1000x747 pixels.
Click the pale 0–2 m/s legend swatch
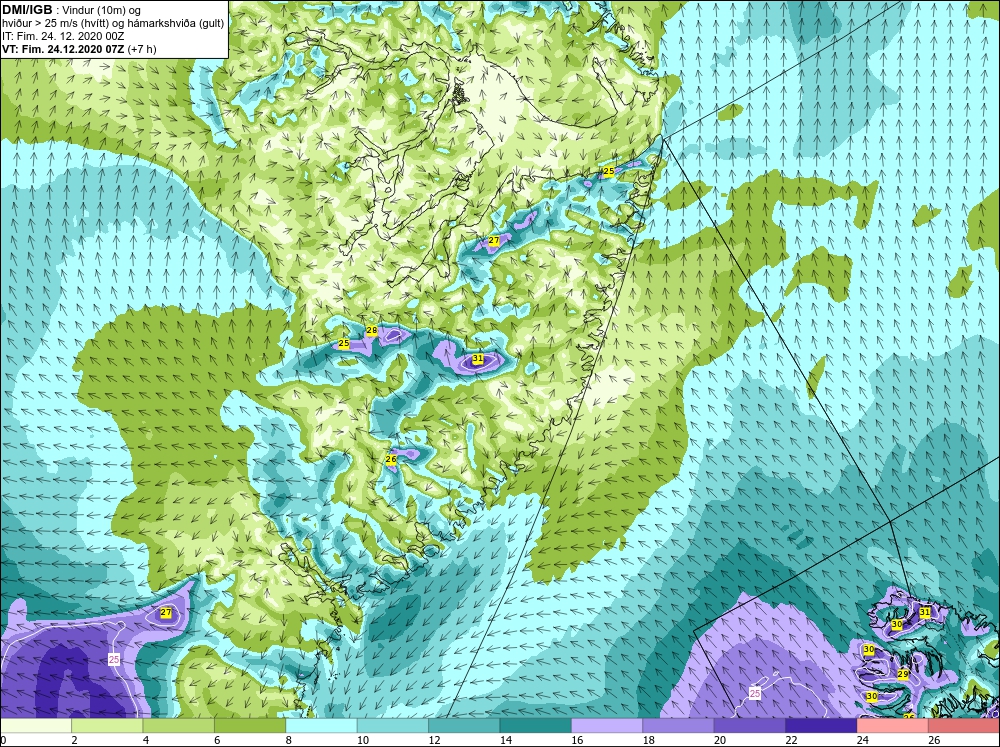[36, 726]
